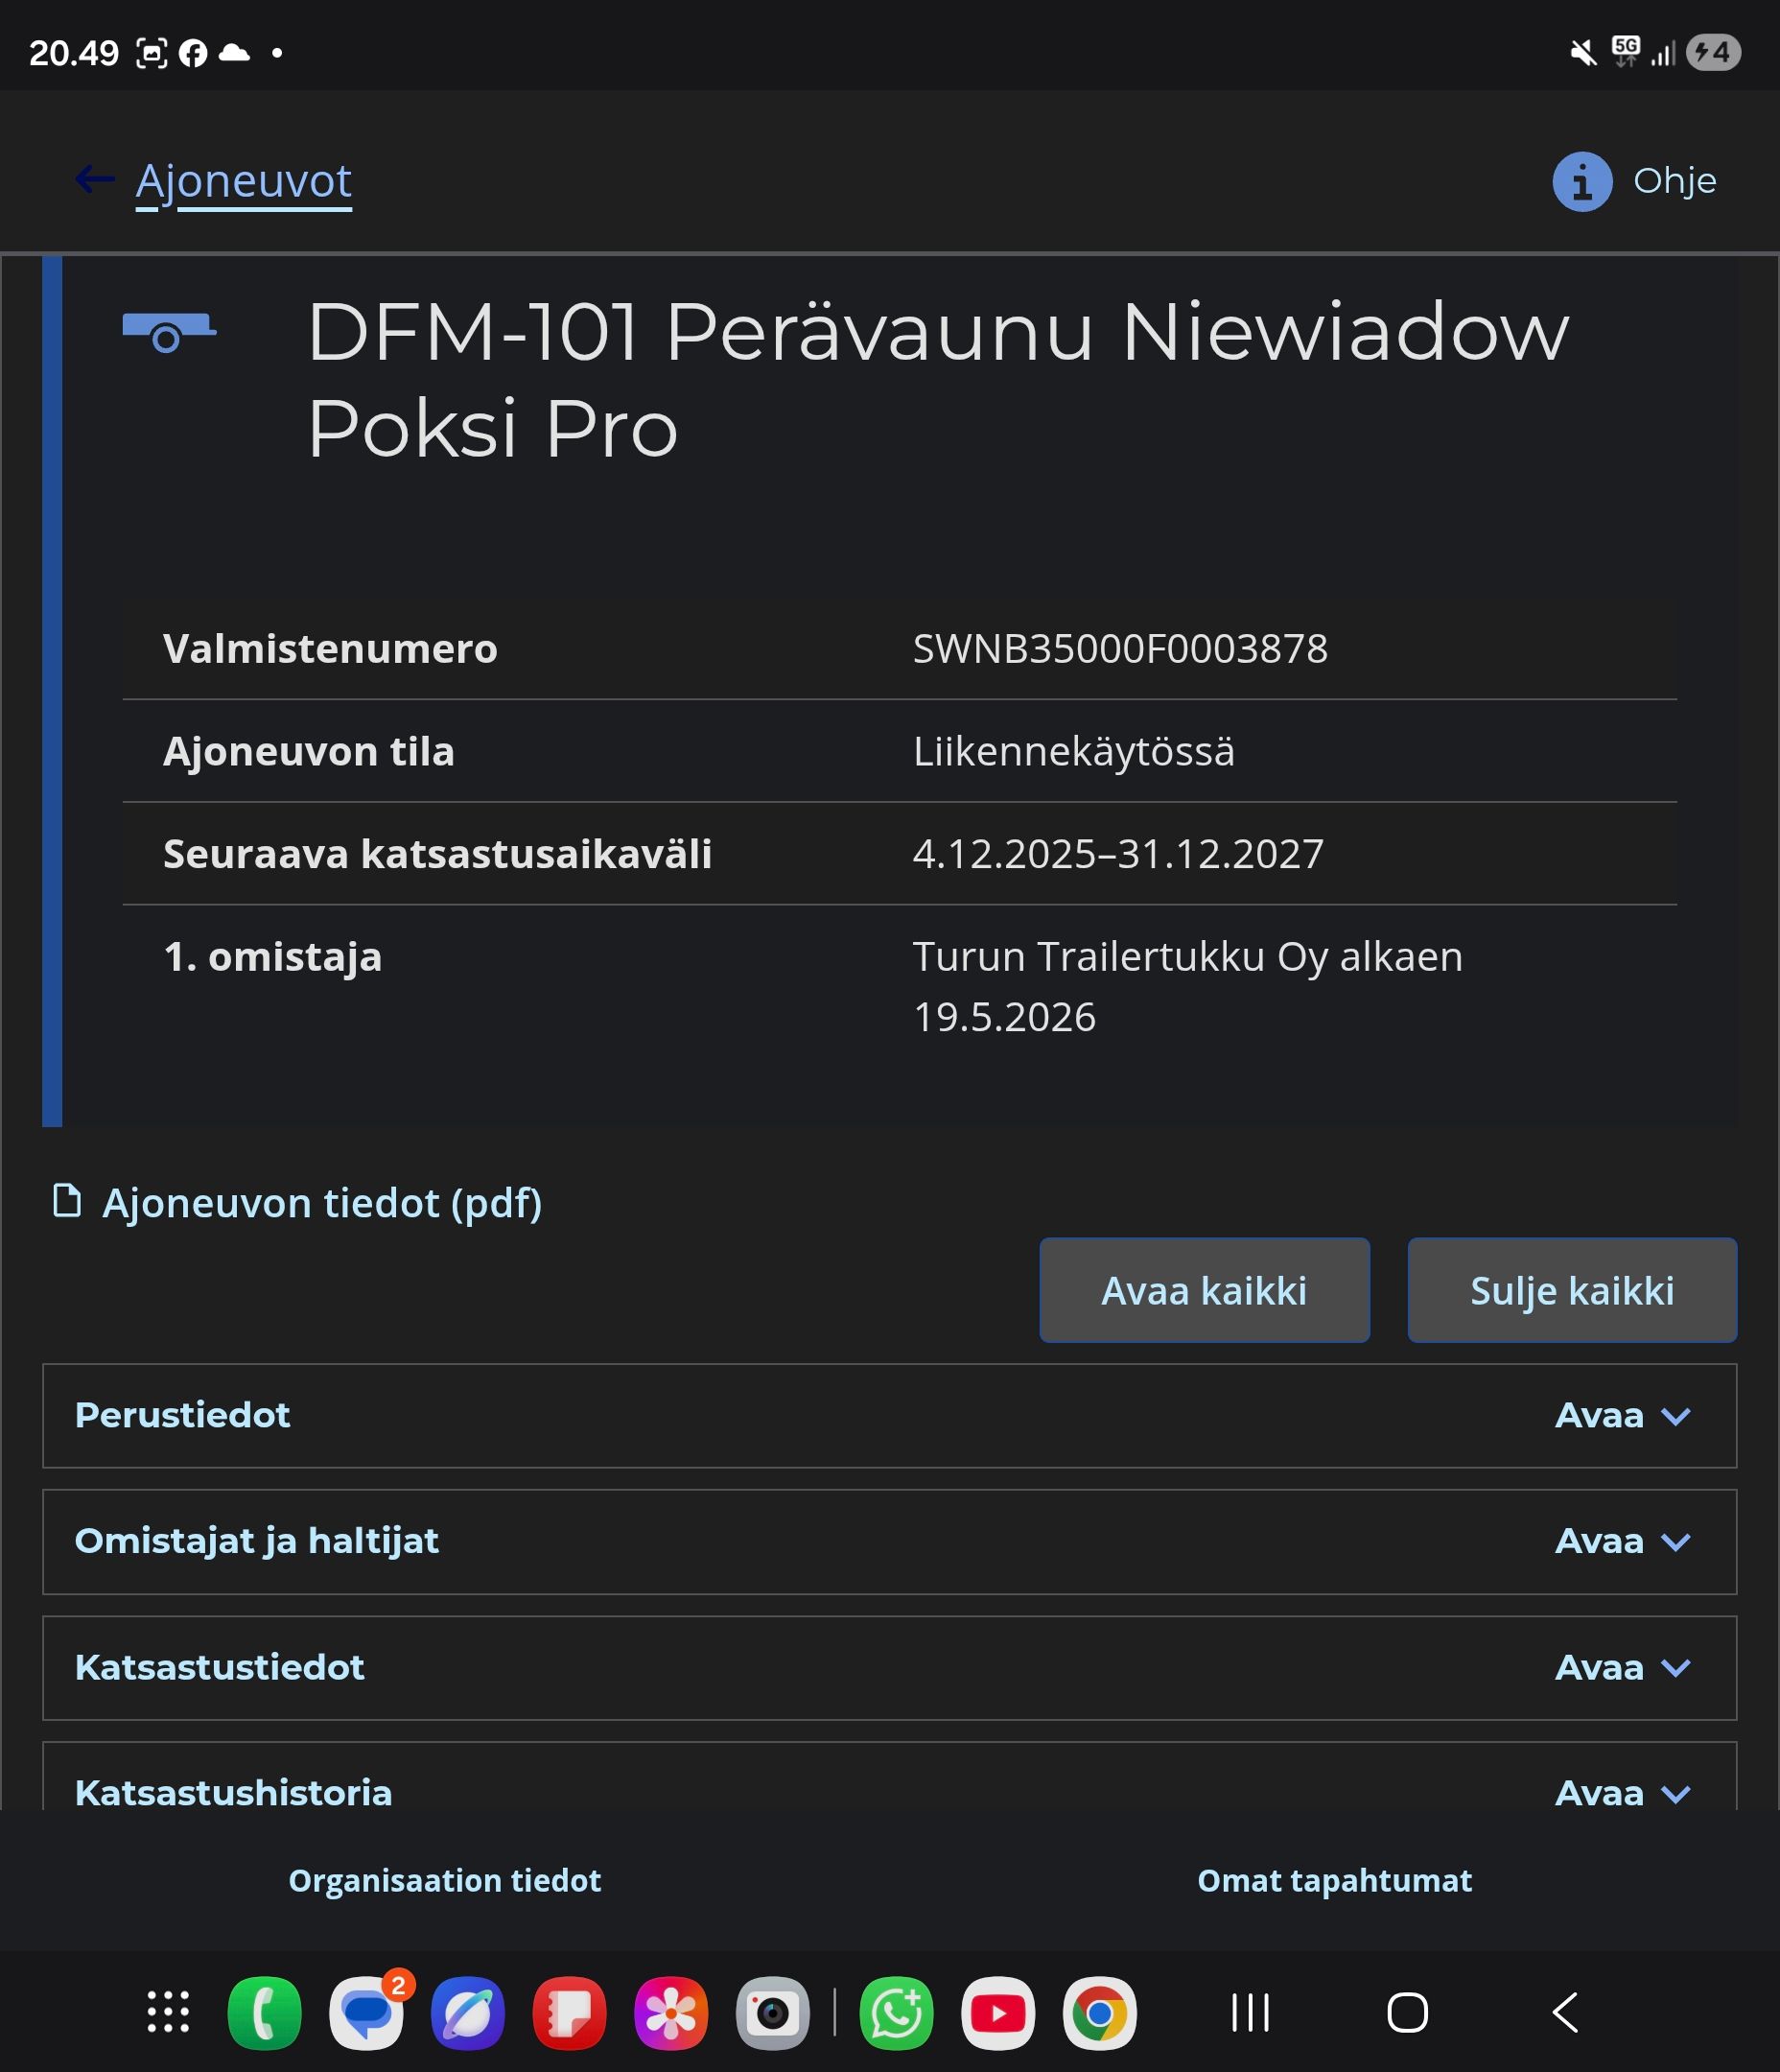Select the Liikennekäytössä status value
Screen dimensions: 1780x2072
(1073, 751)
